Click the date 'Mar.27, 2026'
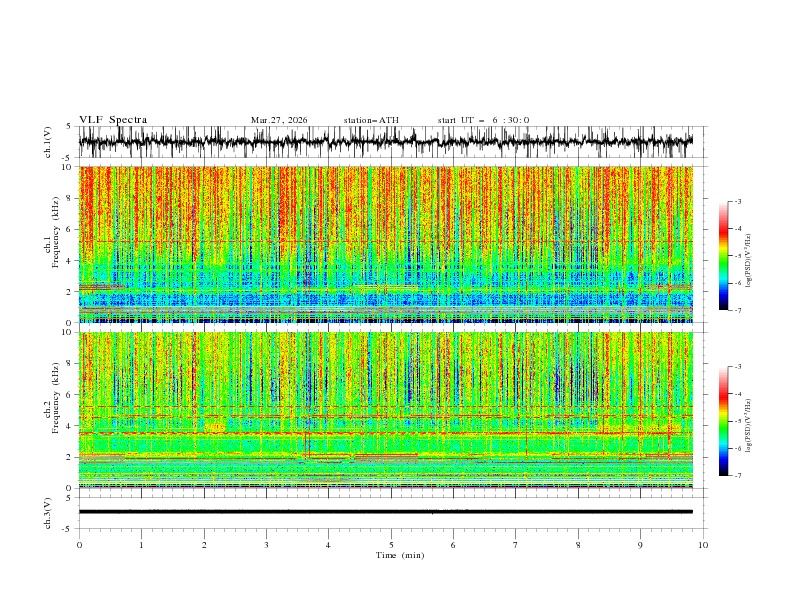This screenshot has height=612, width=792. pos(279,120)
